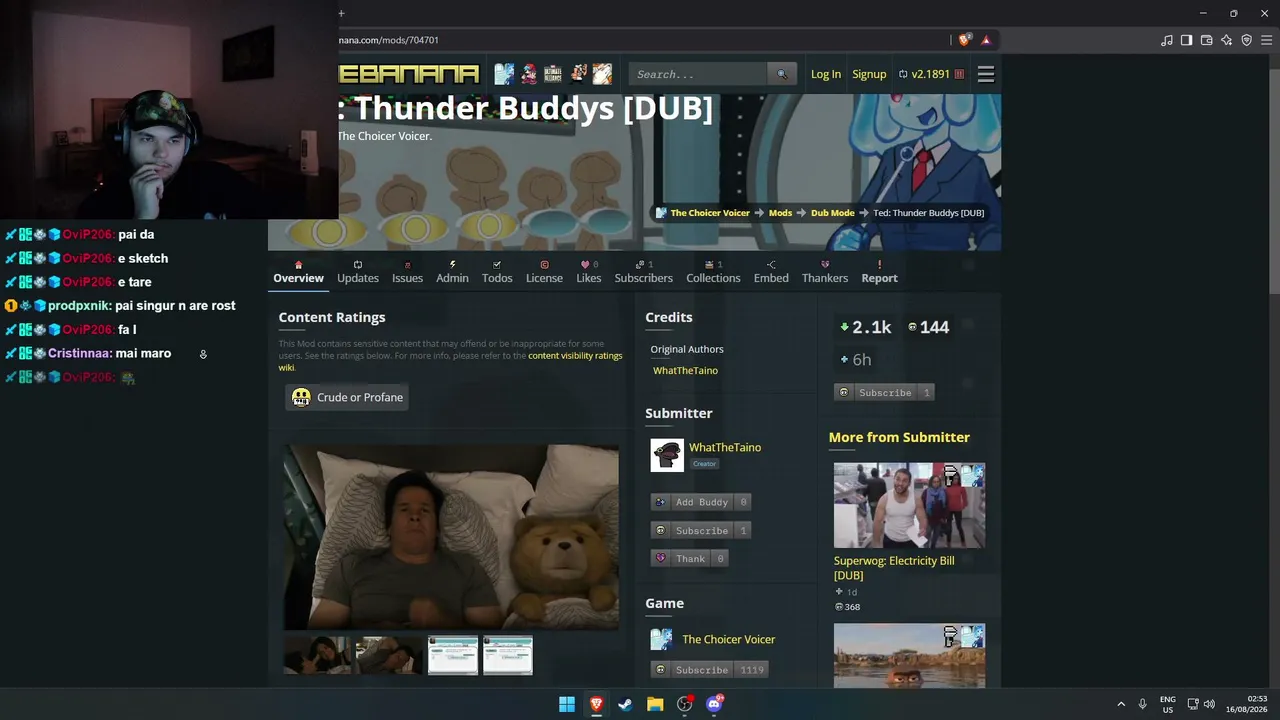The width and height of the screenshot is (1280, 720).
Task: Click WhatTheTaino under Original Authors
Action: tap(685, 370)
